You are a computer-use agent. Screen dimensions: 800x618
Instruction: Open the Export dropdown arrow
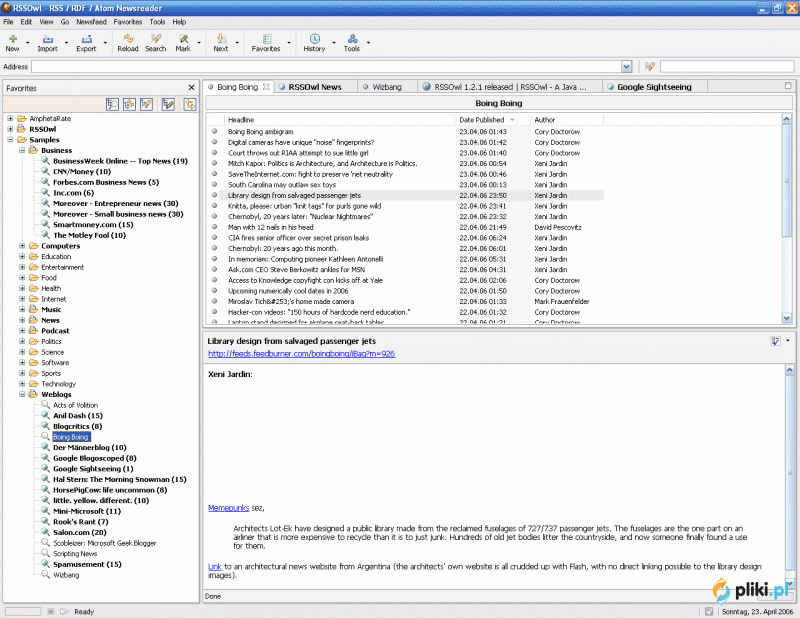coord(105,43)
